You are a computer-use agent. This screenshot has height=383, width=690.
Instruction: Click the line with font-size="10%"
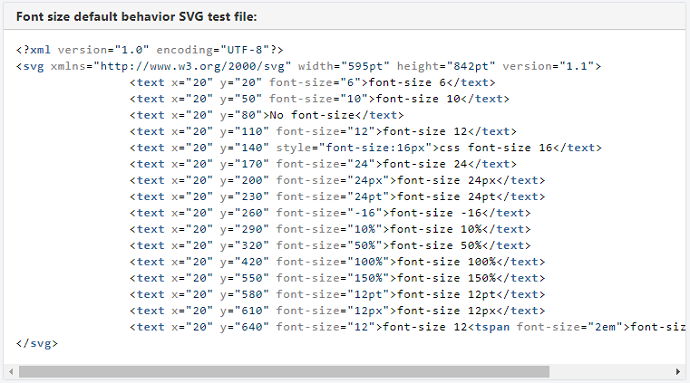point(330,229)
